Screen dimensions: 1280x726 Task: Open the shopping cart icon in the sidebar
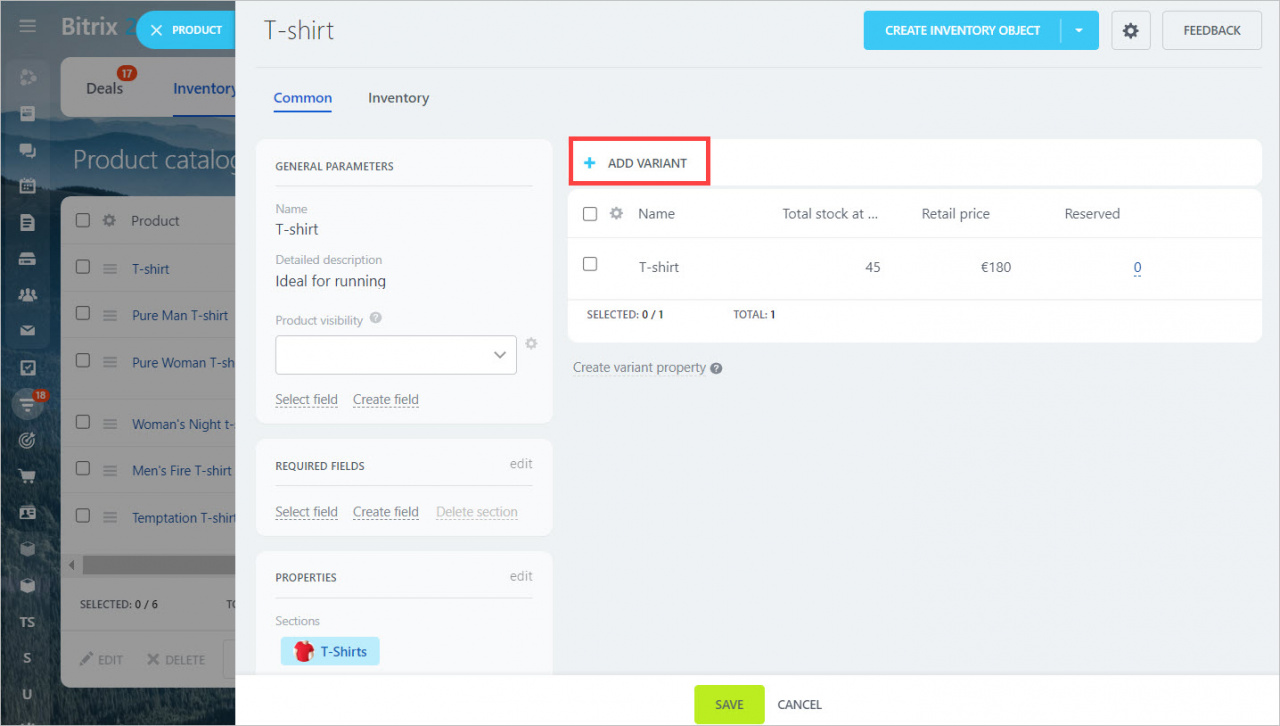(x=28, y=476)
